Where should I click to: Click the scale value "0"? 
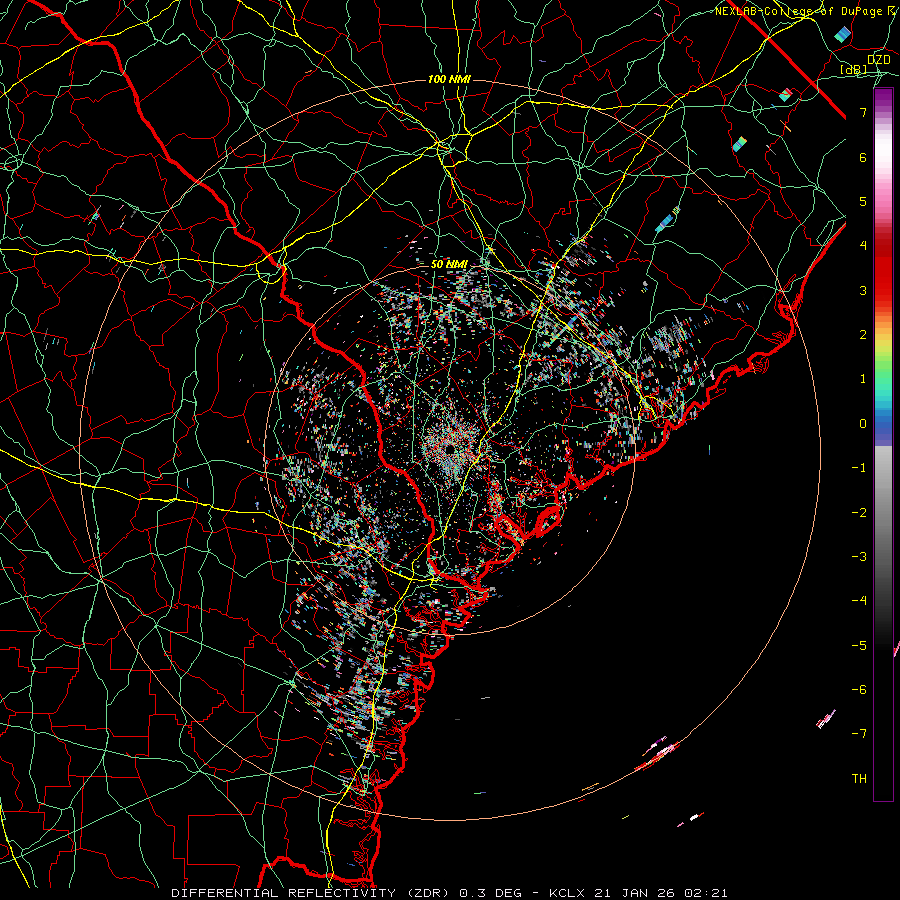pyautogui.click(x=863, y=424)
